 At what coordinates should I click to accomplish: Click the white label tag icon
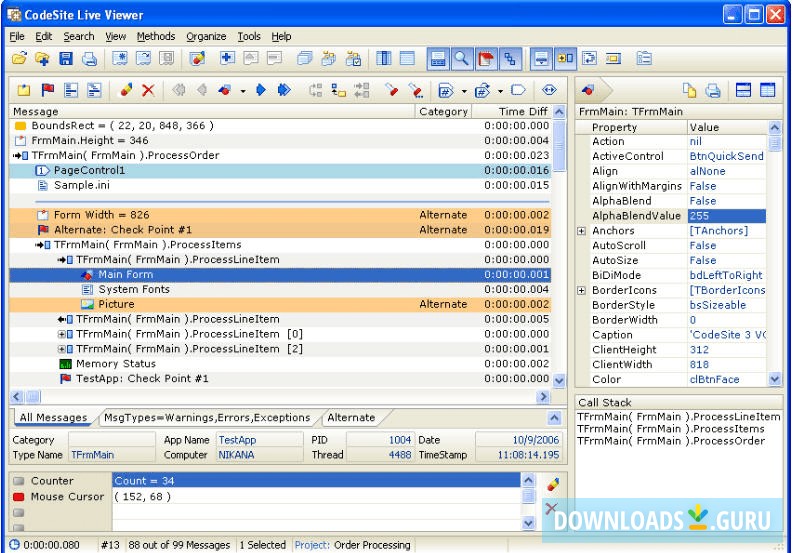[518, 90]
